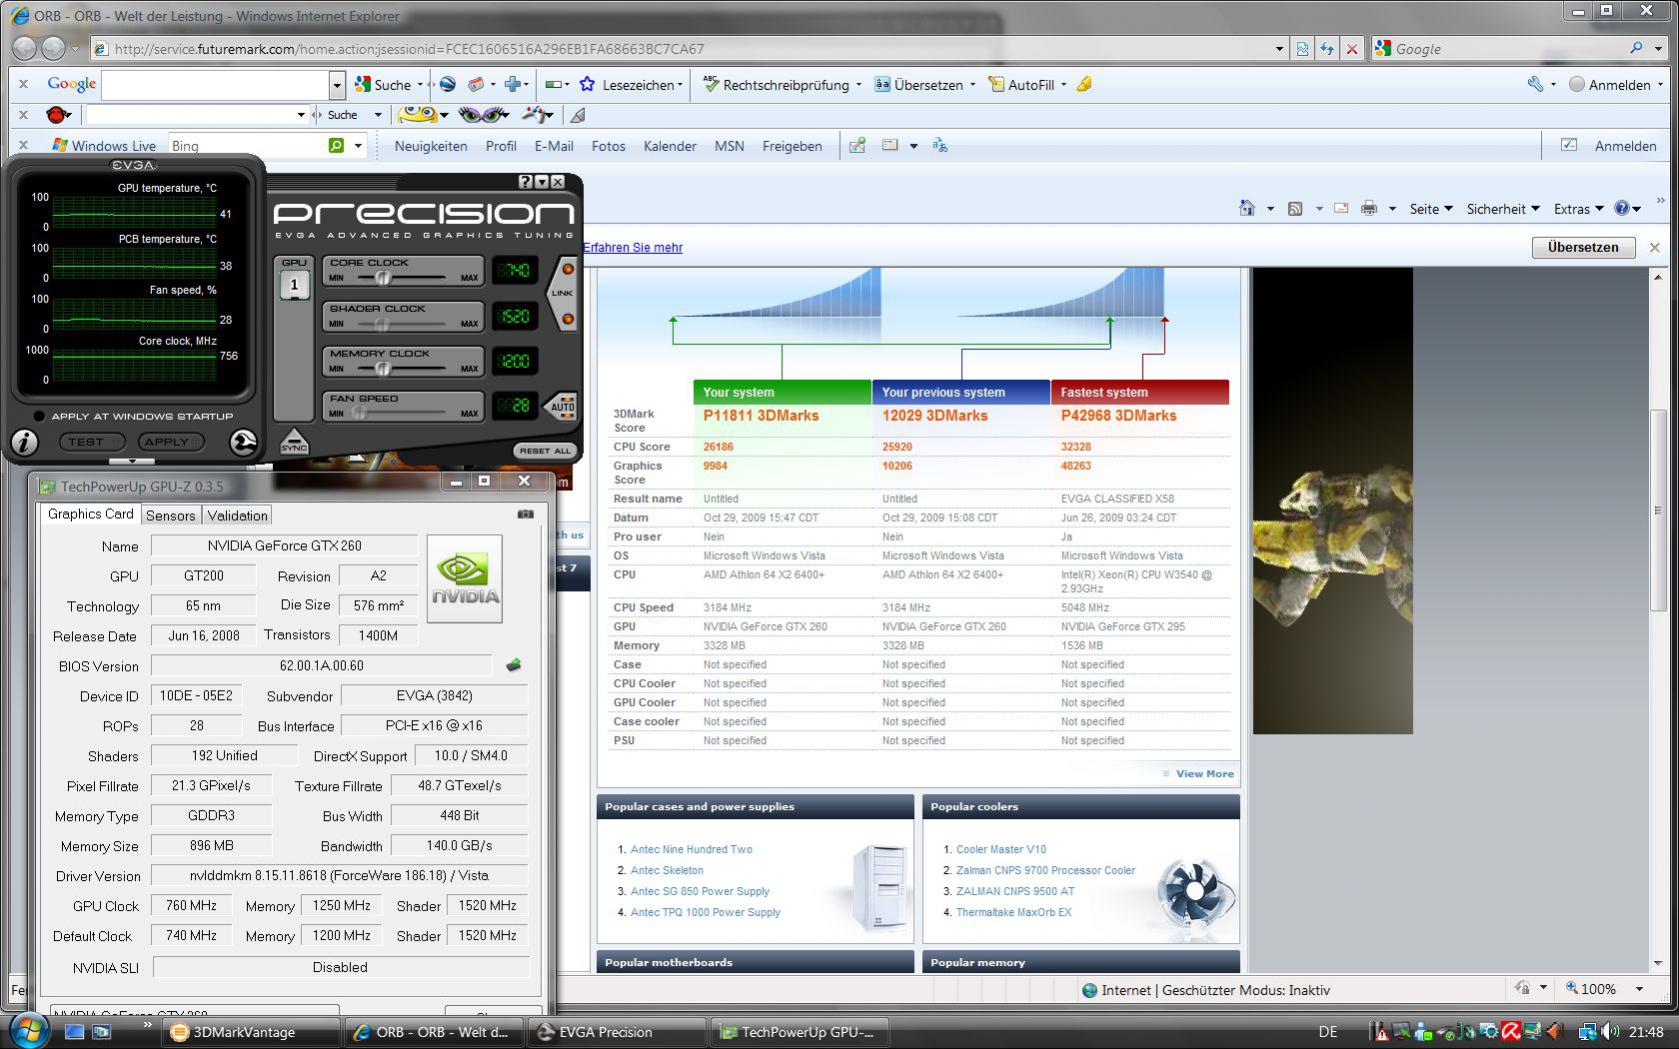Click the volume speaker tray icon

point(1610,1031)
